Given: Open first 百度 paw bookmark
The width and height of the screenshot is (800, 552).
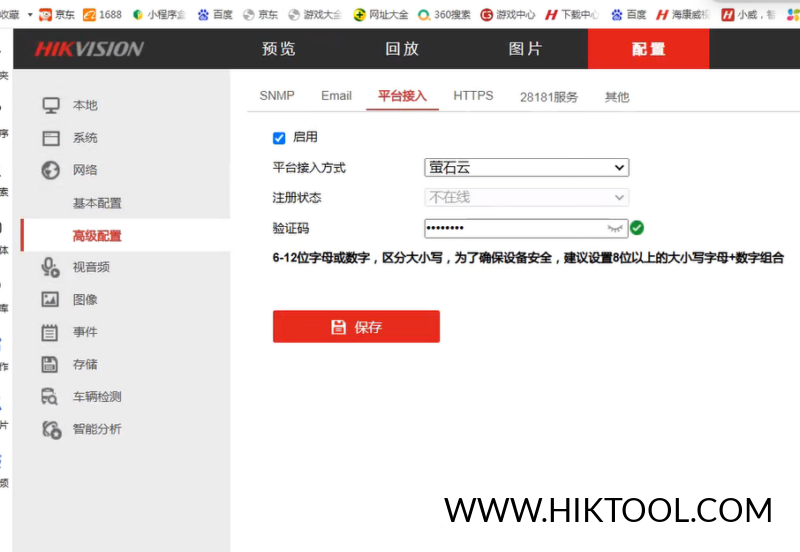Looking at the screenshot, I should pyautogui.click(x=215, y=14).
